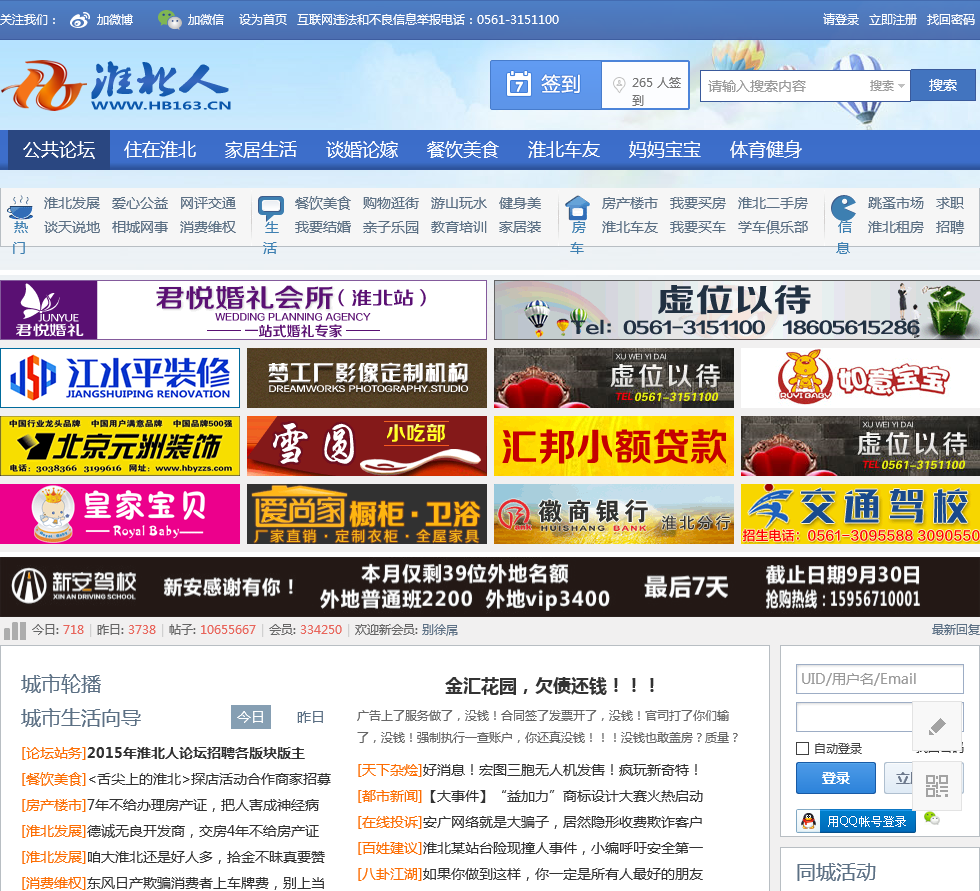
Task: Open post 2015年淮北人论坛招聘各版块版主
Action: tap(196, 753)
